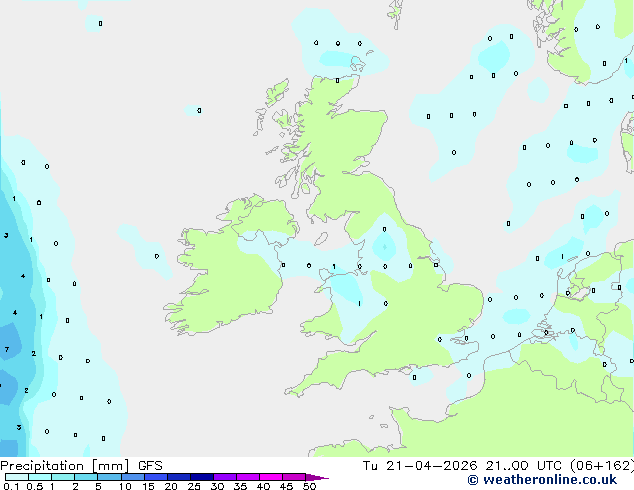The width and height of the screenshot is (634, 490).
Task: Click the 'Precipitation [mm] GFS' title text
Action: (x=81, y=466)
